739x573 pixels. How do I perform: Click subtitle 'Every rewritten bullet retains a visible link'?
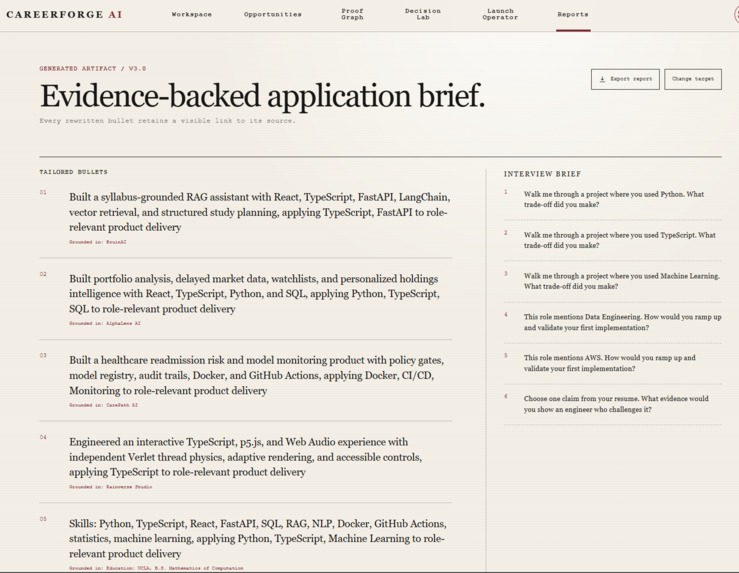pyautogui.click(x=167, y=121)
